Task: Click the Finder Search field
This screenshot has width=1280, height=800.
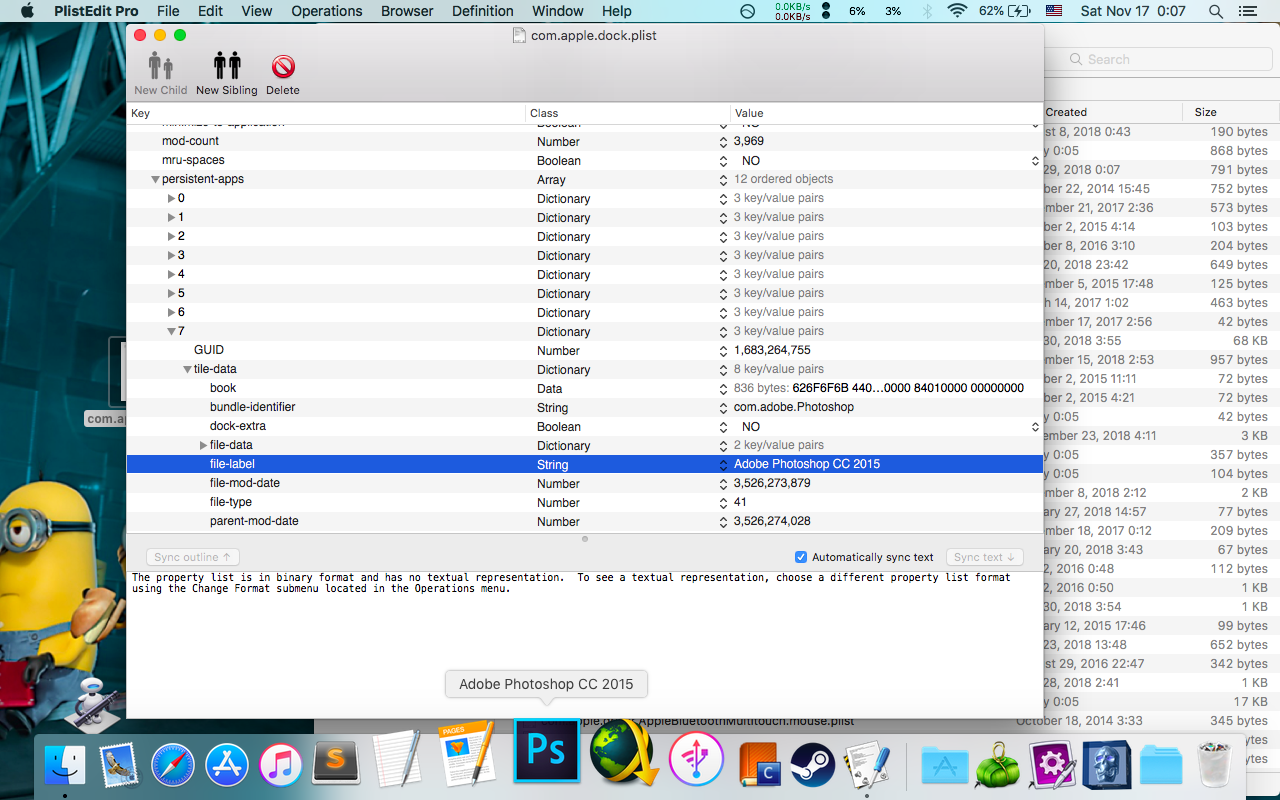Action: click(x=1160, y=60)
